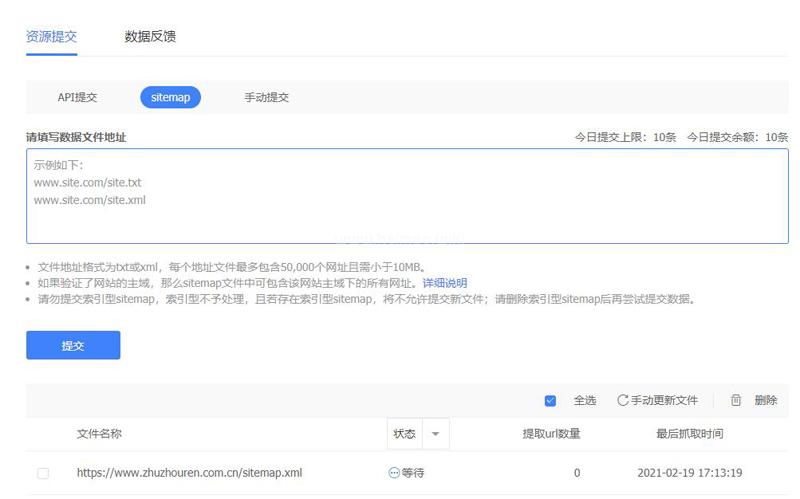Toggle the 全选 checkbox
800x499 pixels.
[x=550, y=400]
